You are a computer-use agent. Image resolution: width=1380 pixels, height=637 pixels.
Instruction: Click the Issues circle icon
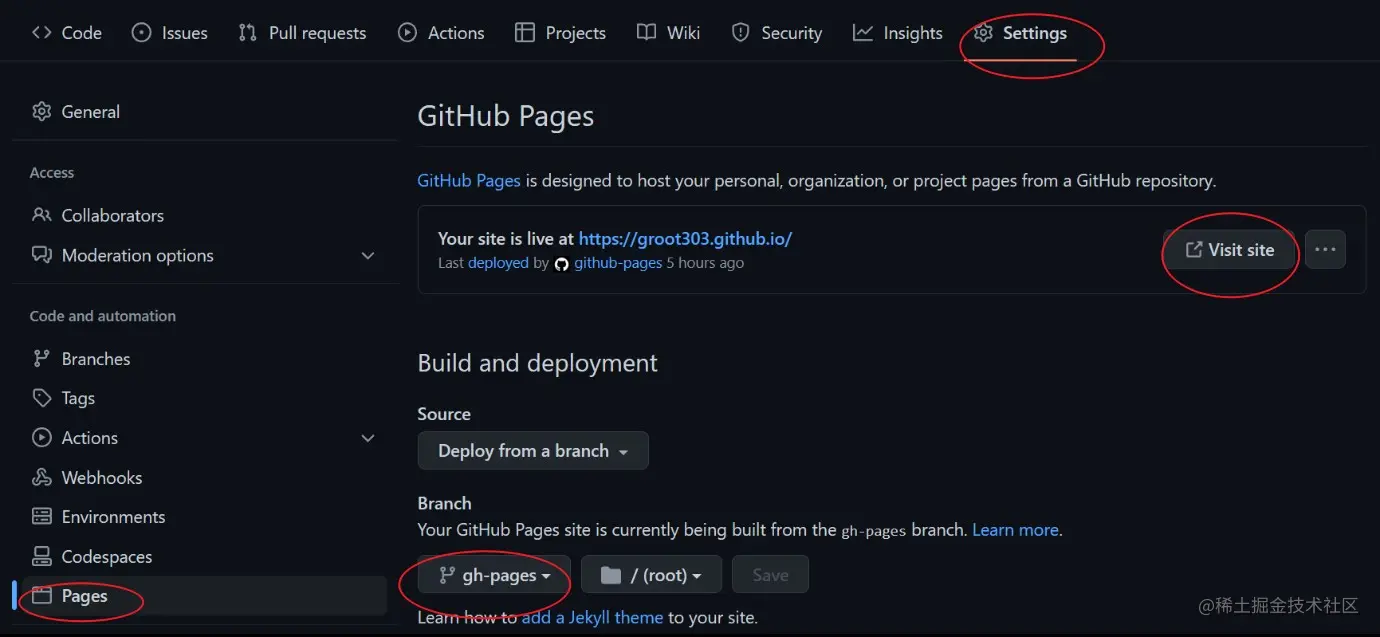click(142, 33)
